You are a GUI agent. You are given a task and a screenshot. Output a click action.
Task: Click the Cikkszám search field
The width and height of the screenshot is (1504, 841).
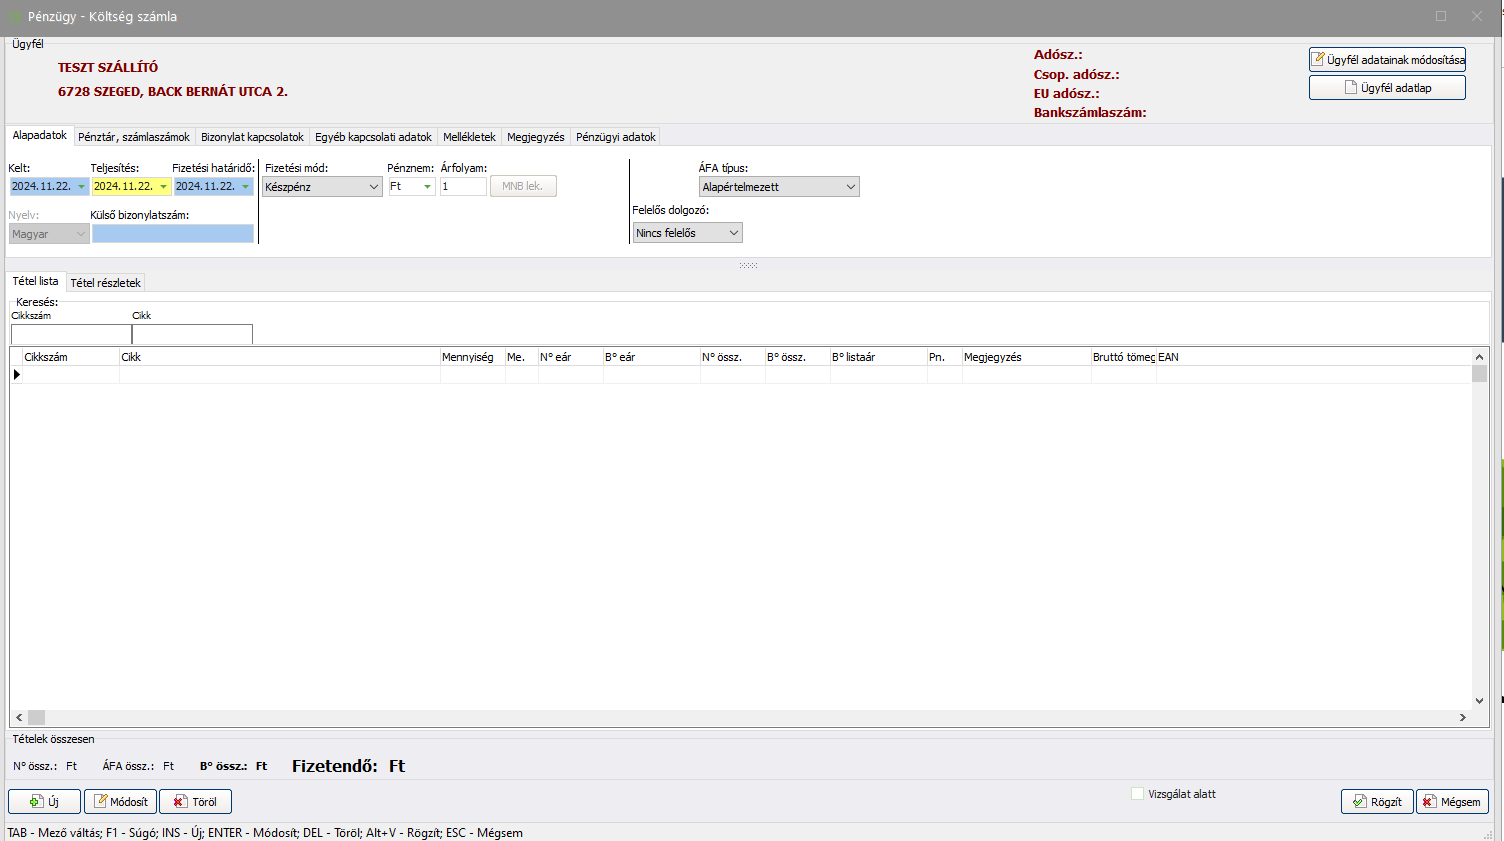tap(71, 335)
